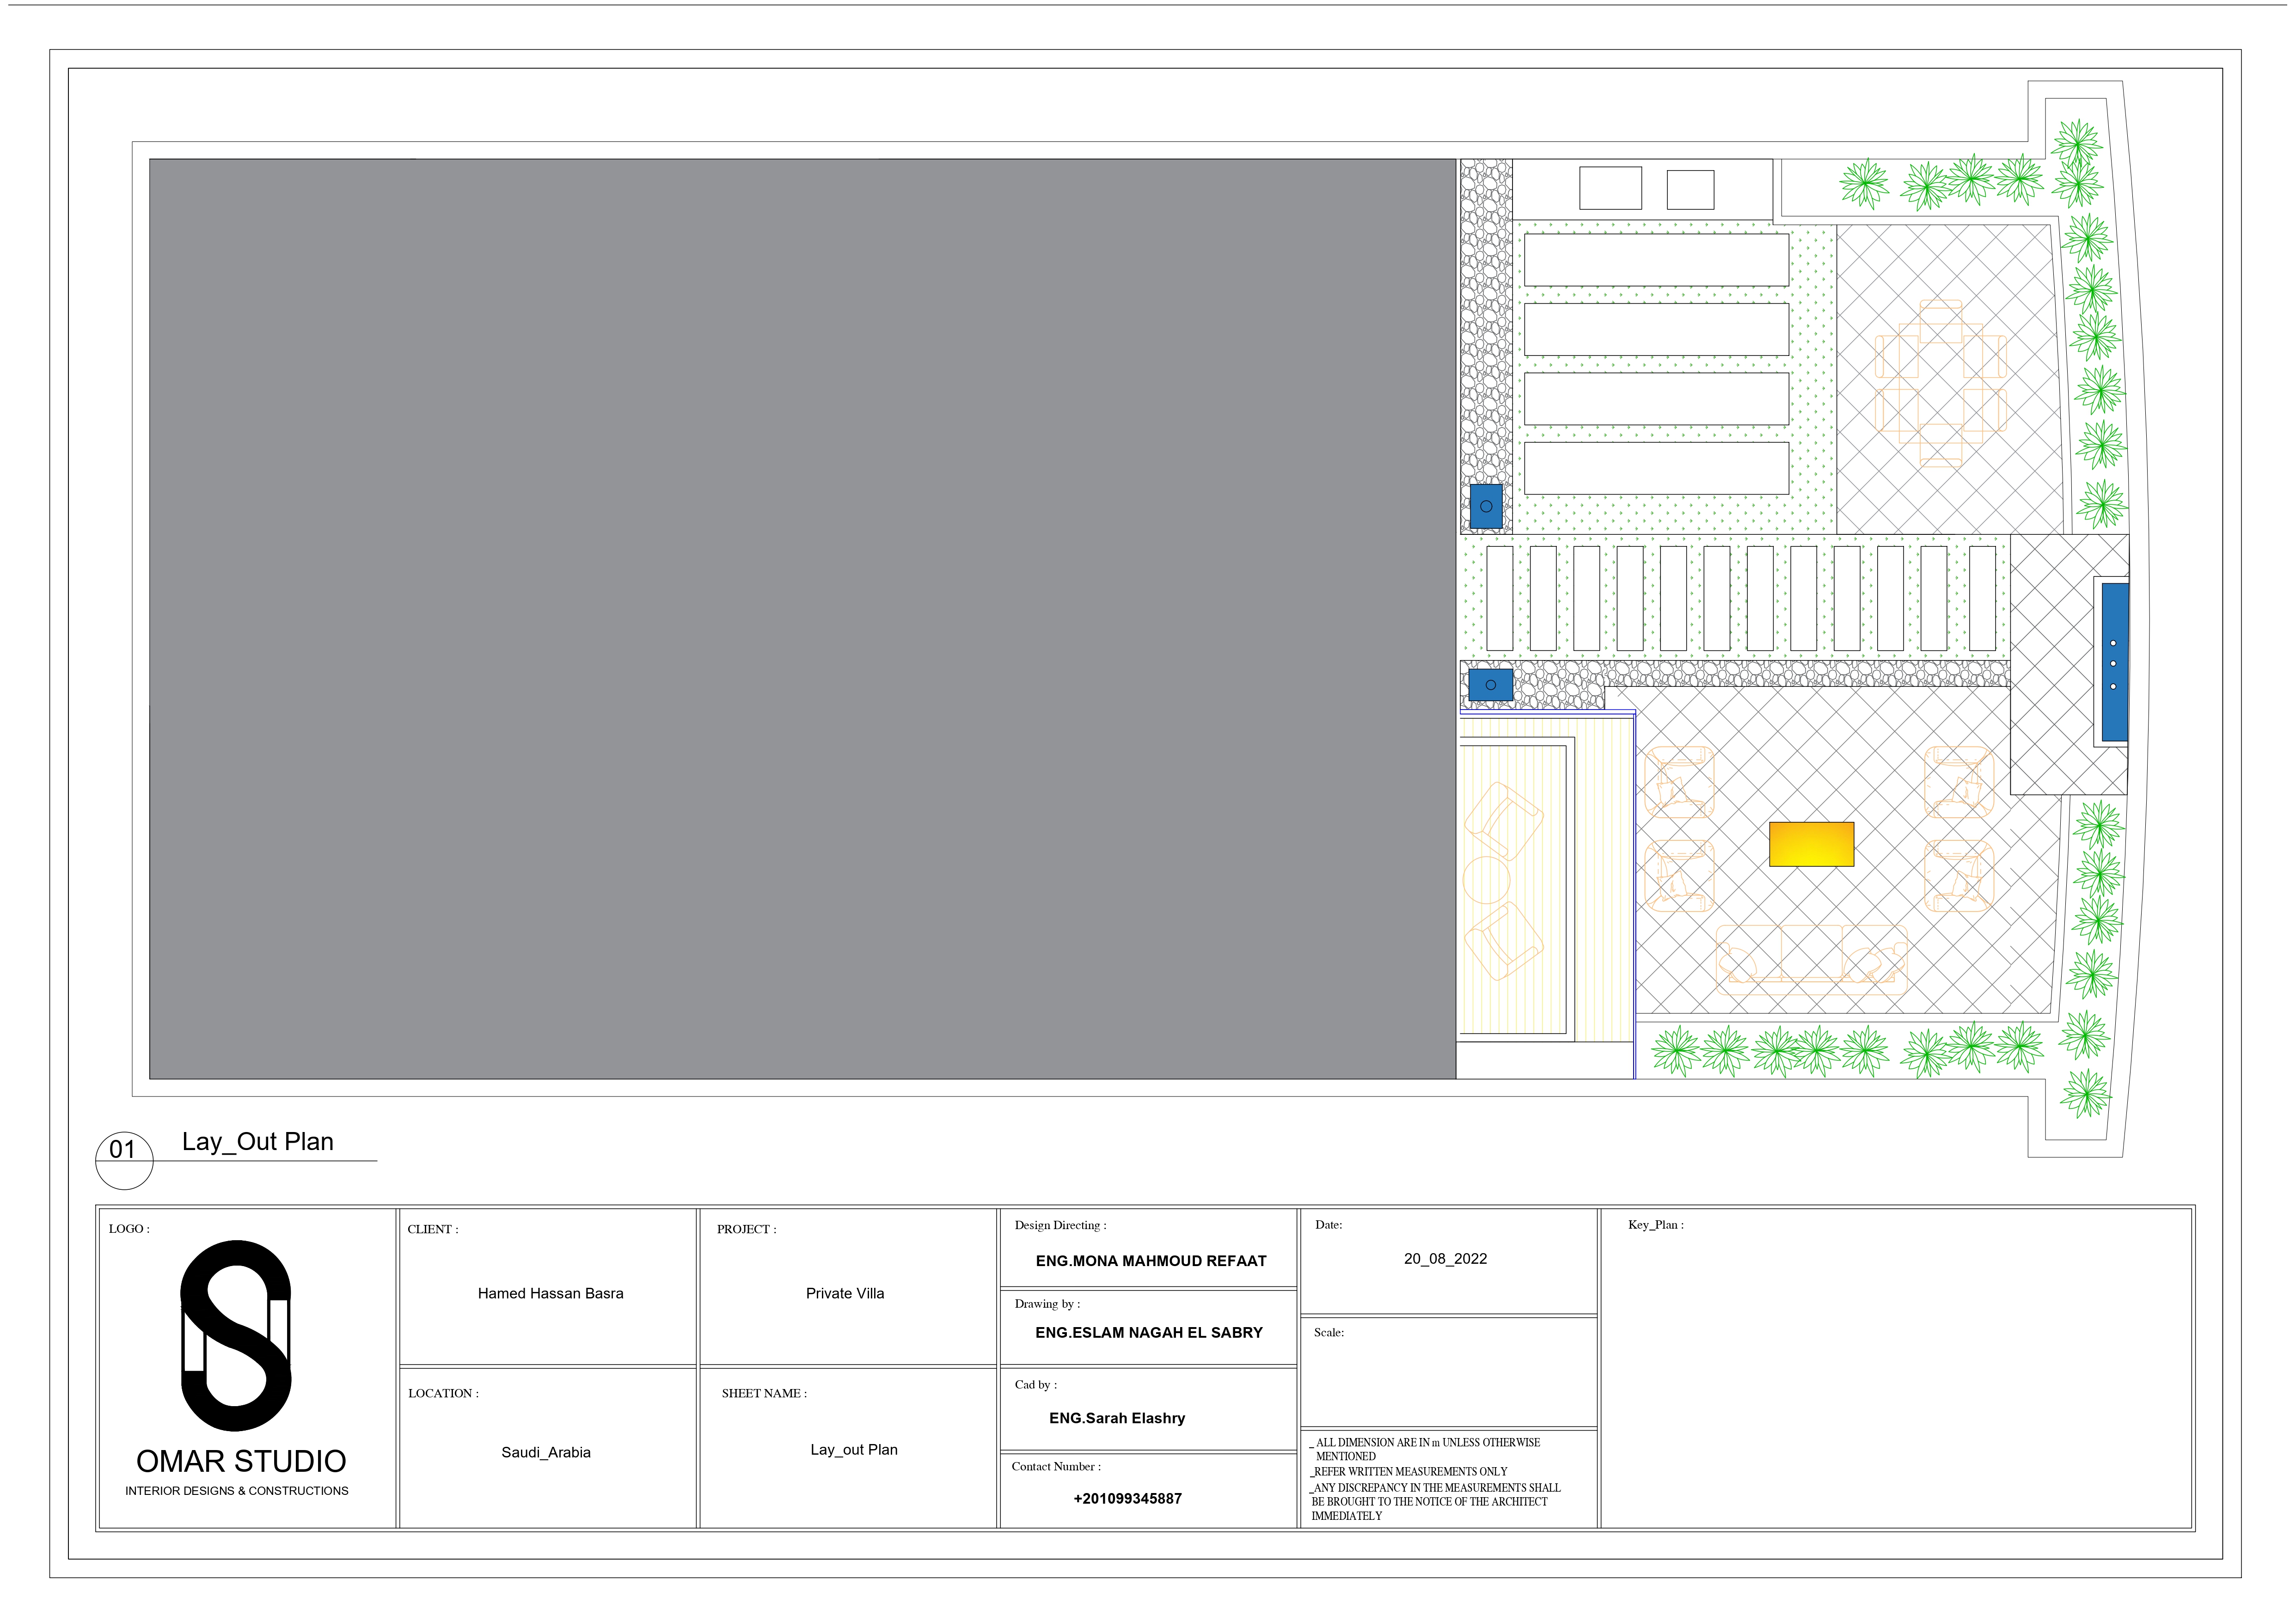Select the long blue water feature with three dots

coord(2114,662)
